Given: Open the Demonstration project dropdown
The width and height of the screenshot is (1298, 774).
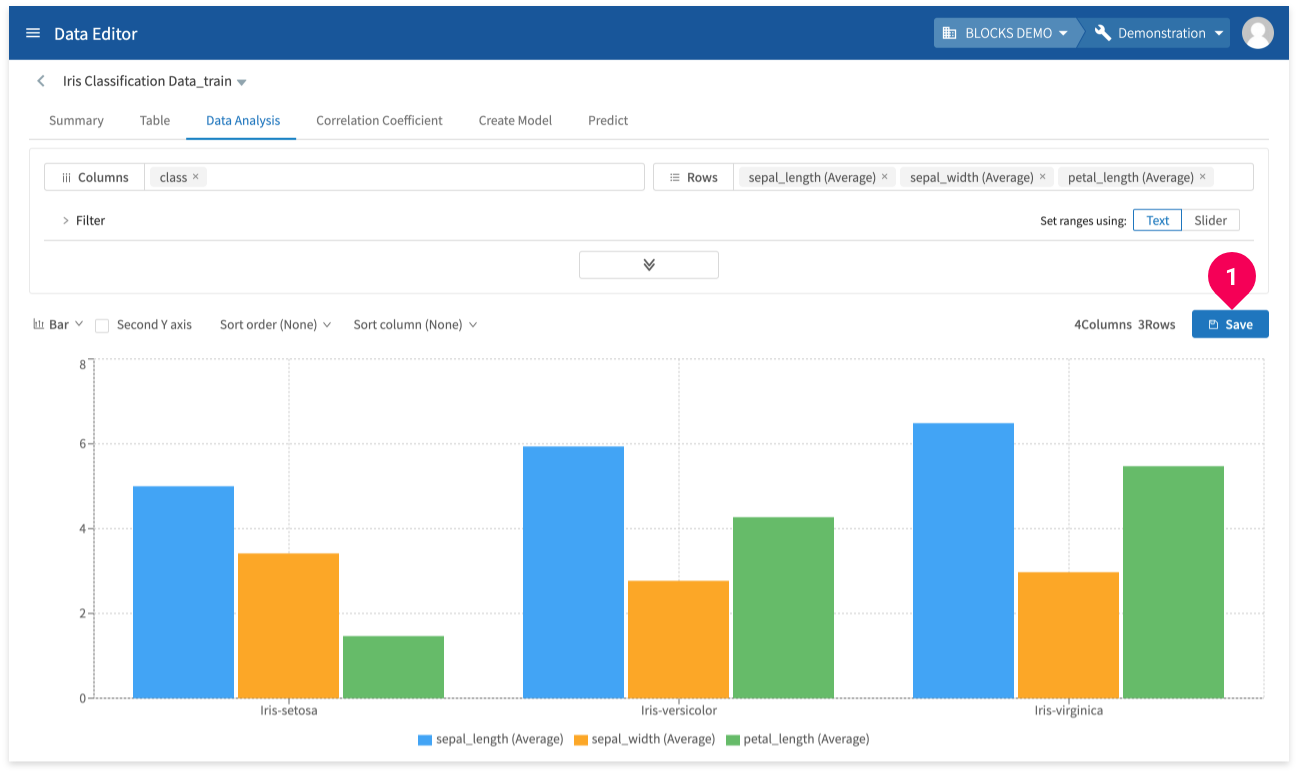Looking at the screenshot, I should point(1160,33).
